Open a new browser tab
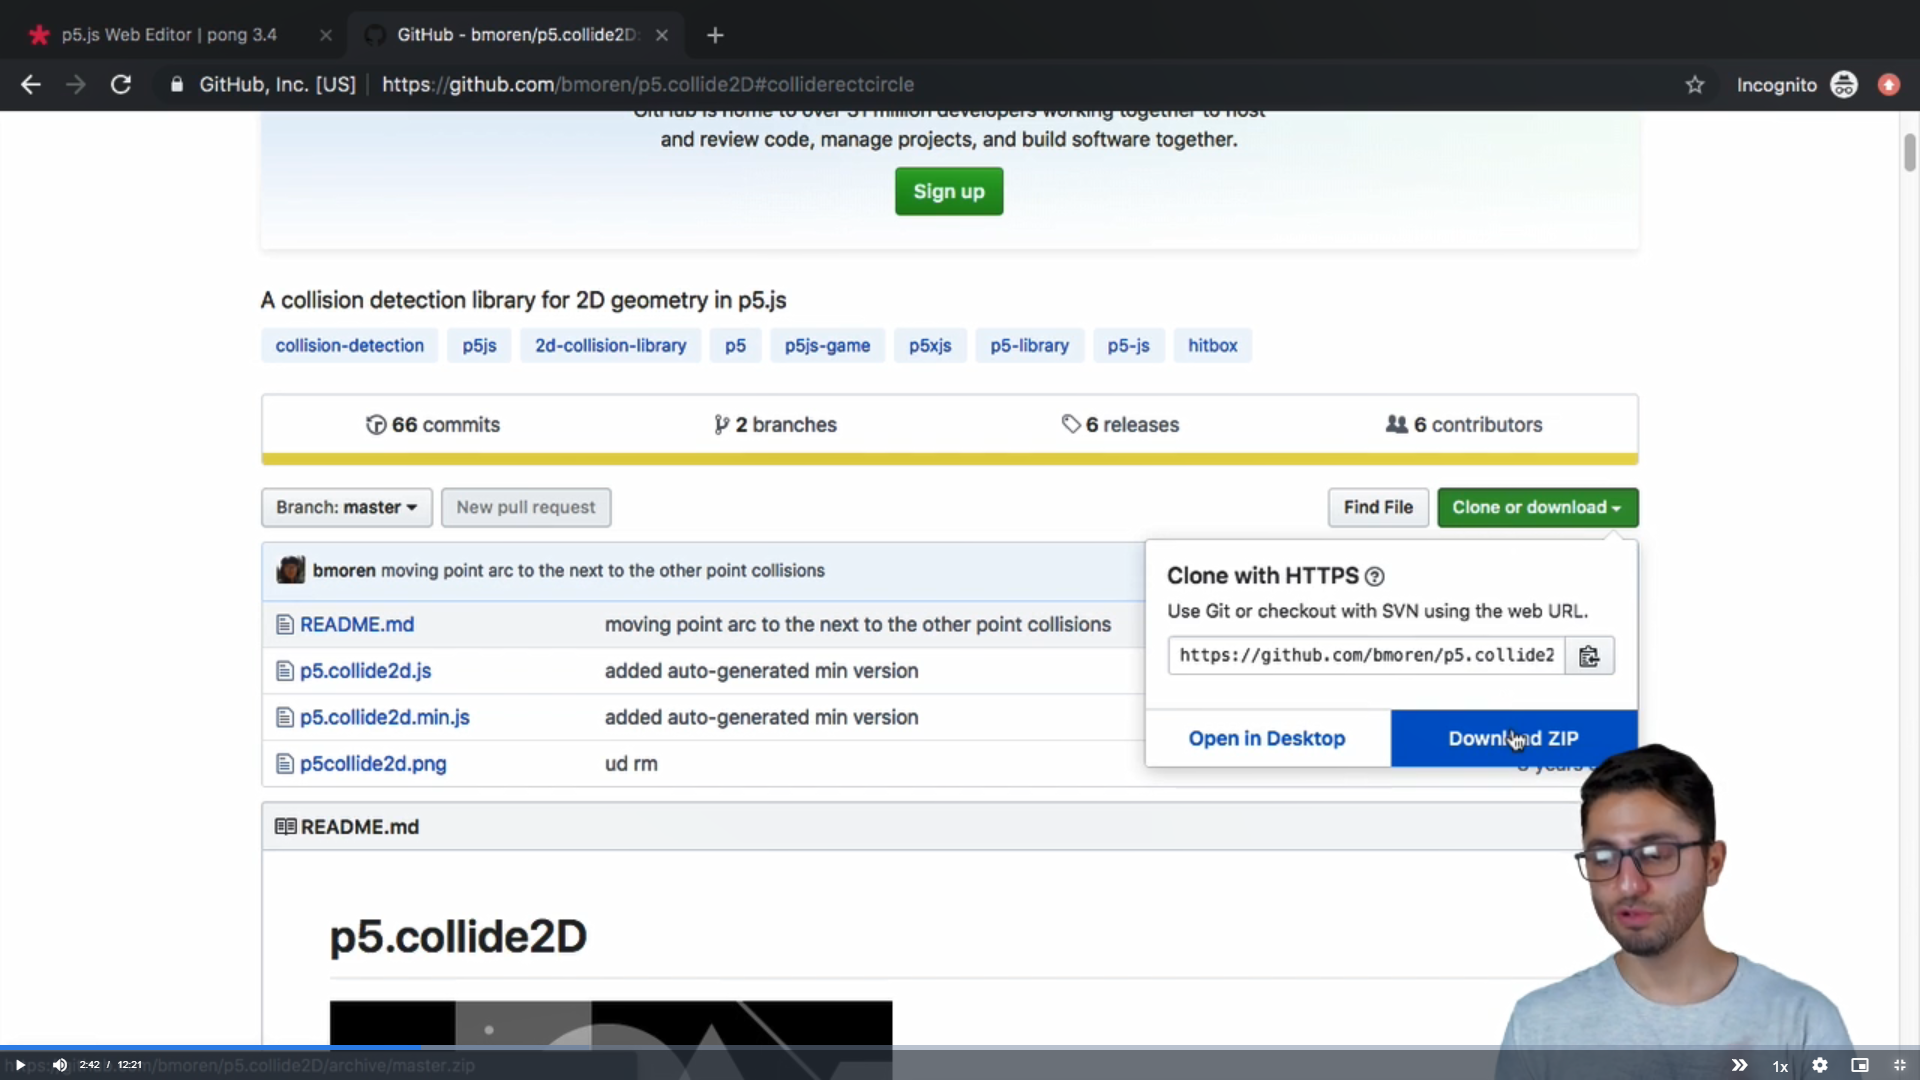Screen dimensions: 1920x1080 pyautogui.click(x=715, y=35)
